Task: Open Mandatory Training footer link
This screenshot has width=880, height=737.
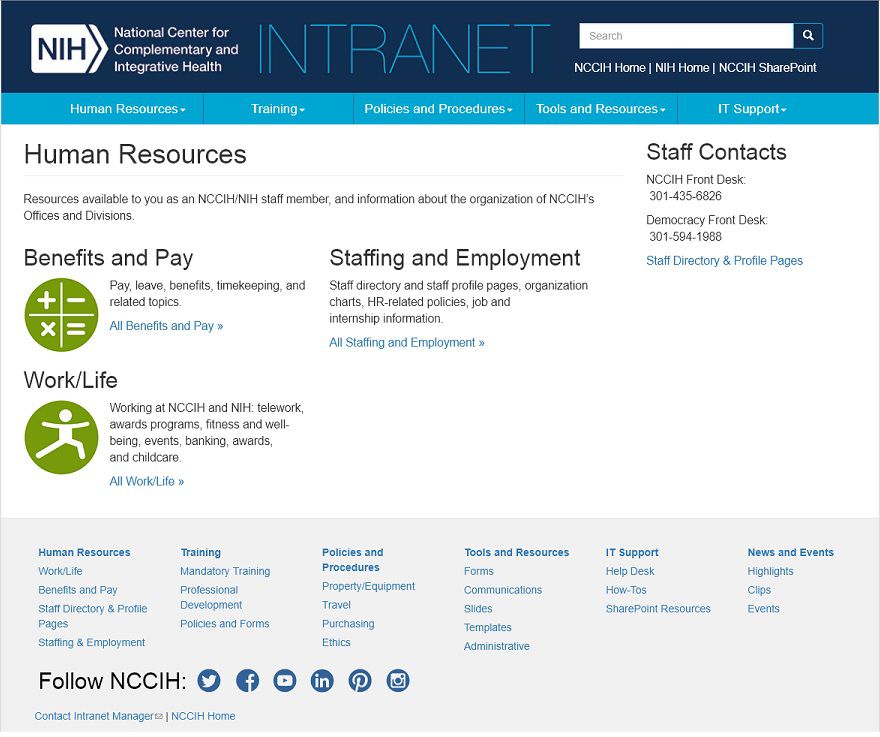Action: 225,571
